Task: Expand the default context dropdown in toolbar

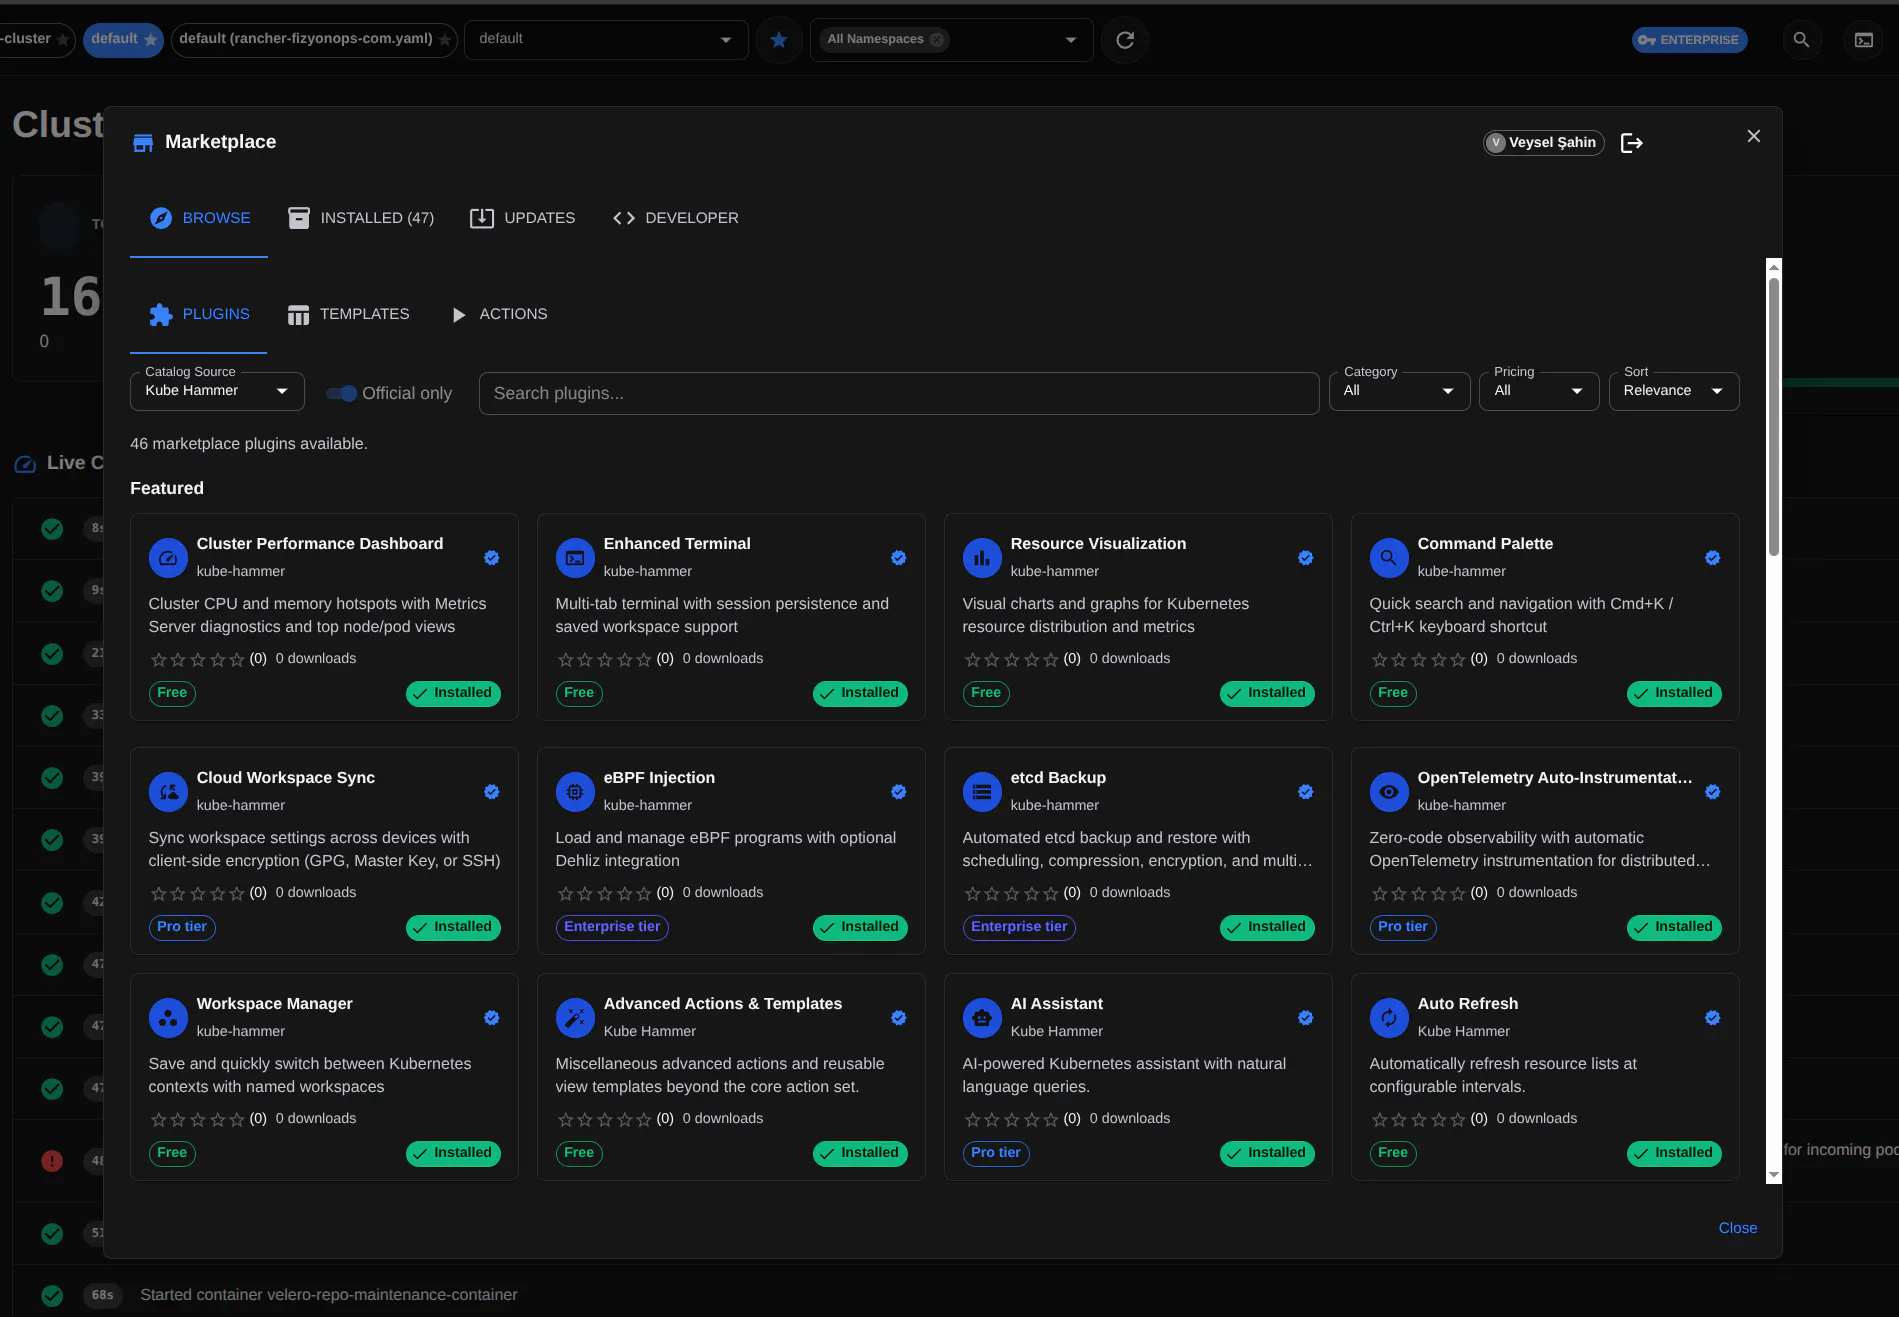Action: tap(606, 40)
